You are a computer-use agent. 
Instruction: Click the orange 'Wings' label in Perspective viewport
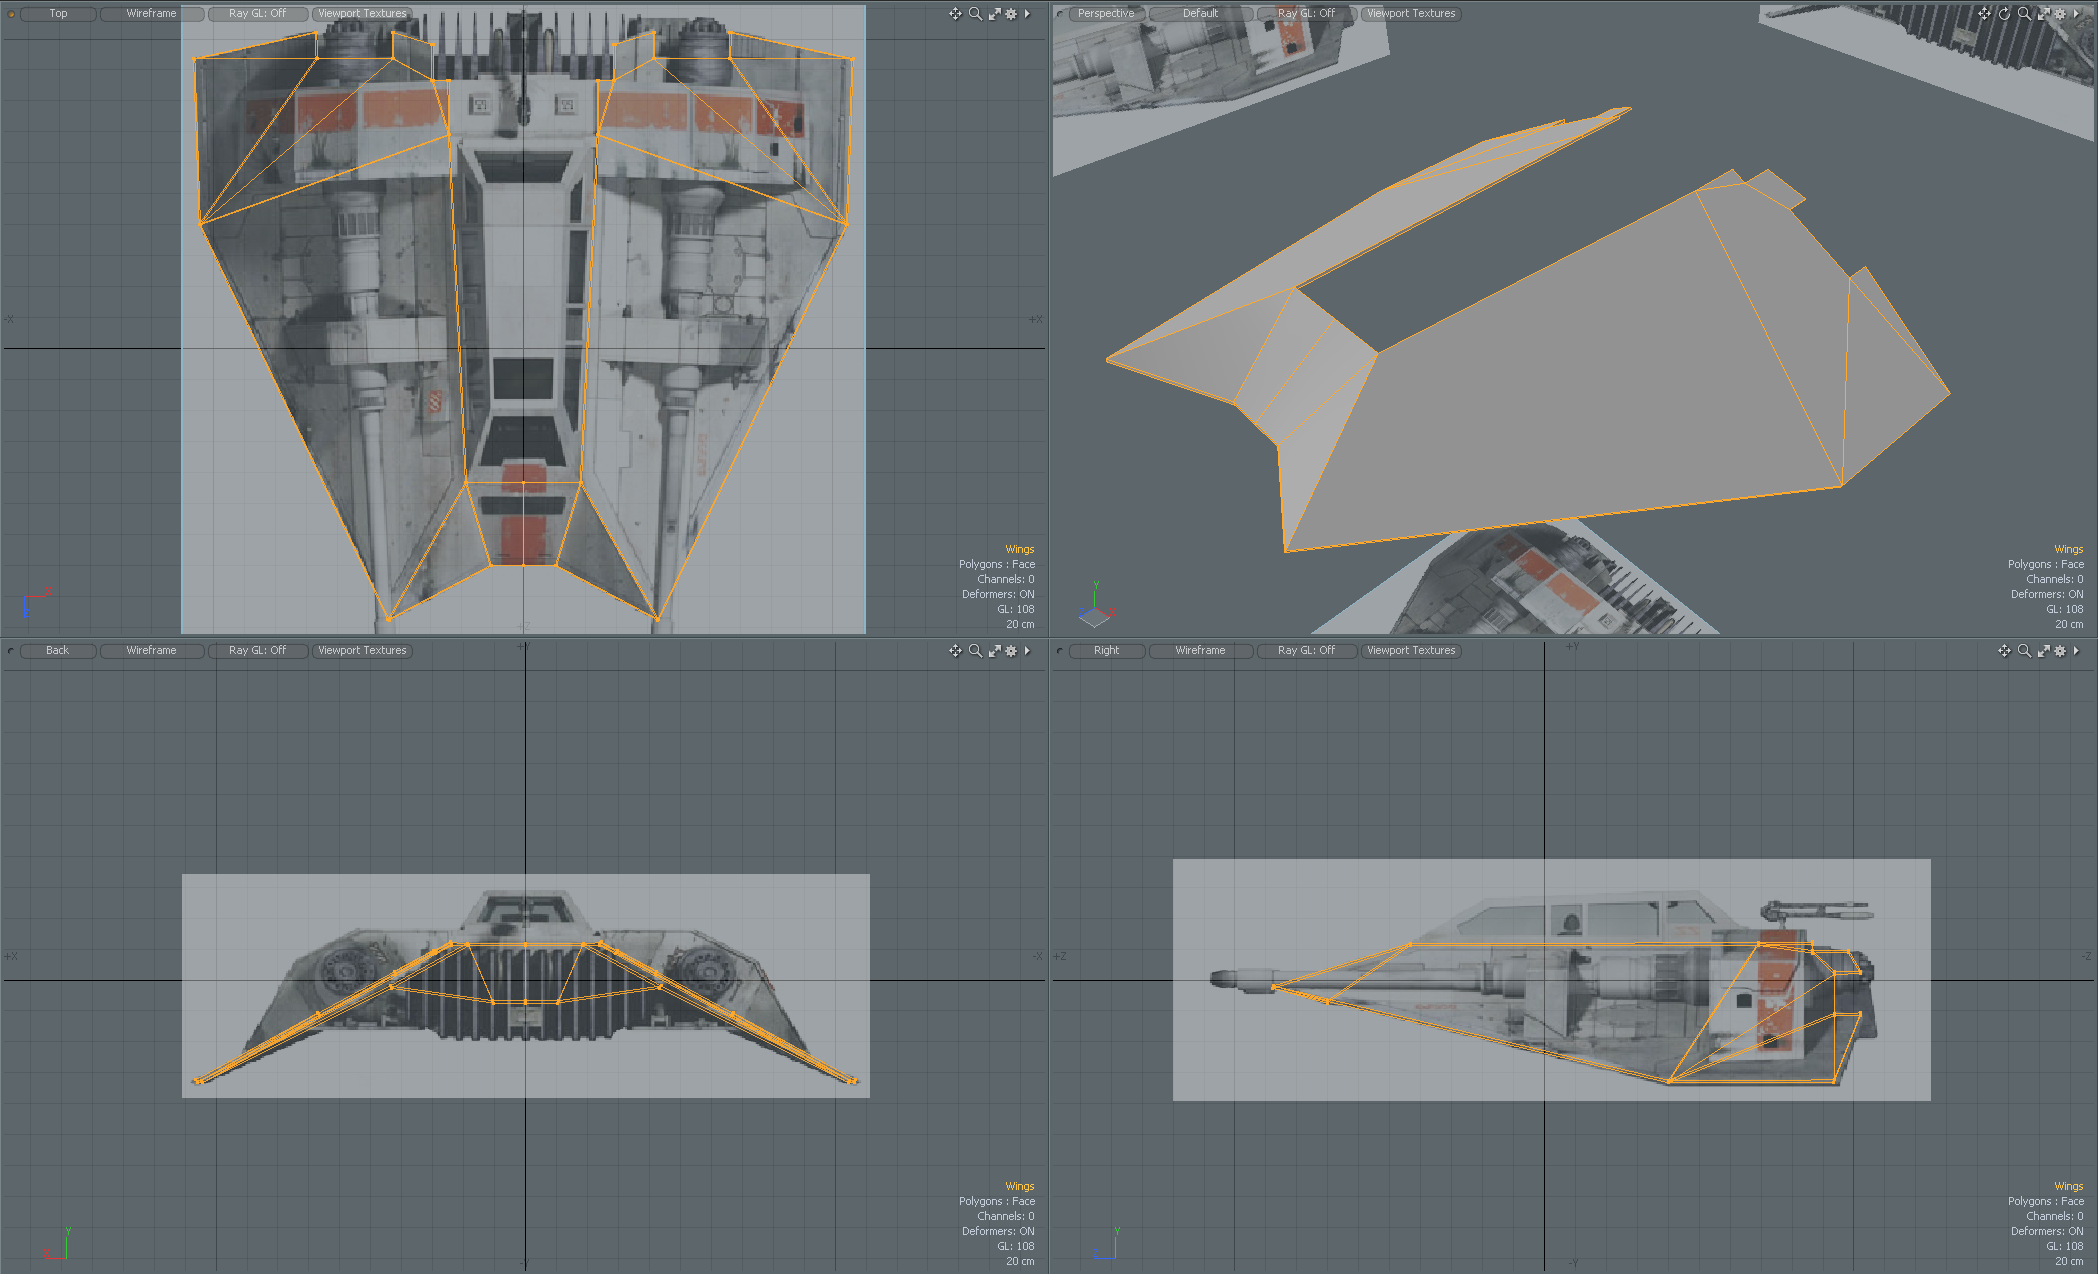click(2068, 549)
